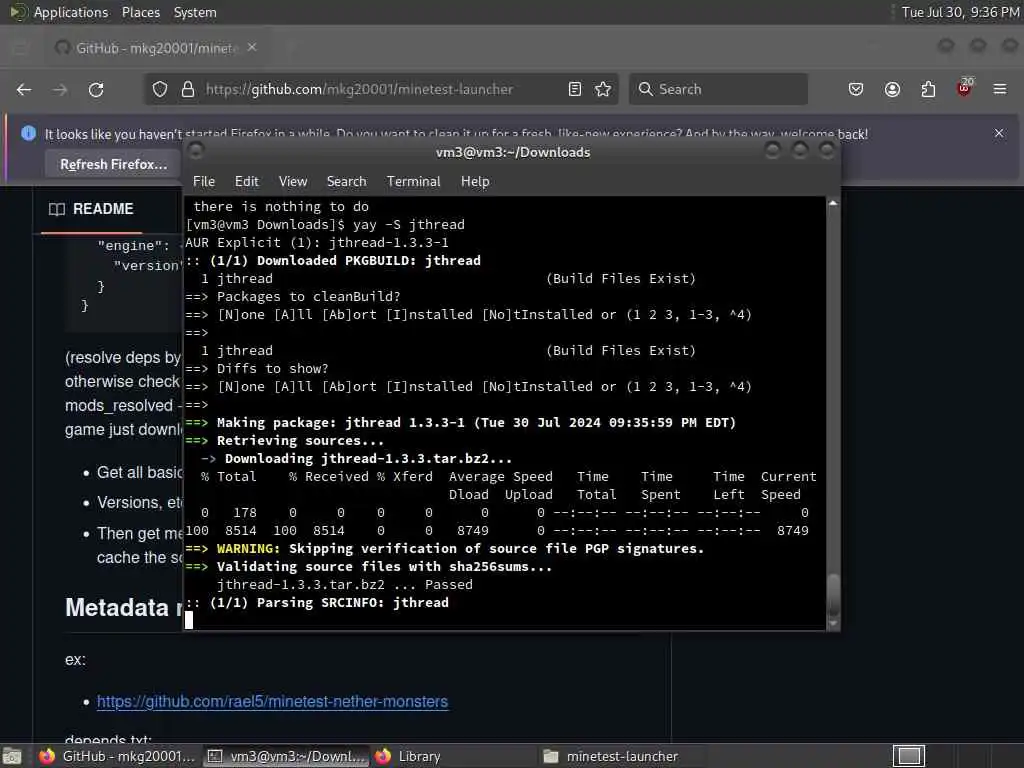This screenshot has height=768, width=1024.
Task: Click the clock showing Tue Jul 30
Action: 959,12
